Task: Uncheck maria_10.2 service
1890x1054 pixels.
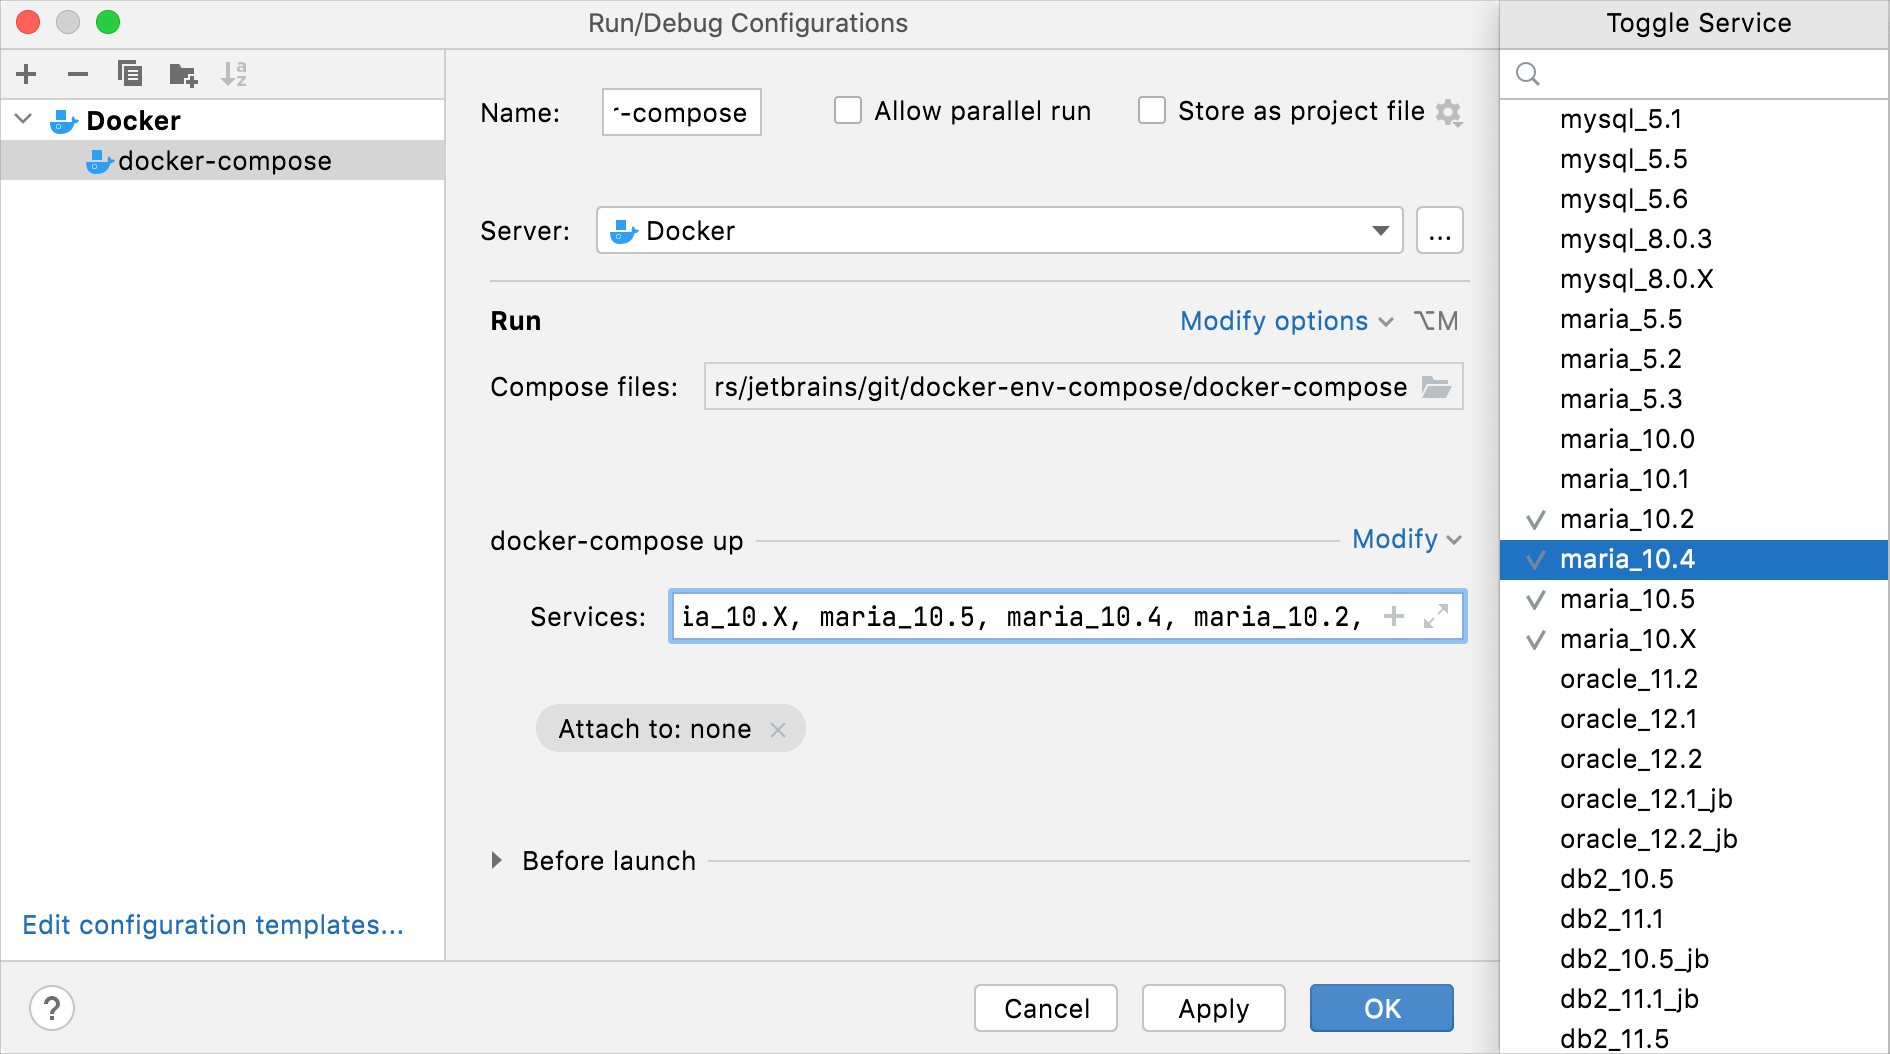Action: (1694, 519)
